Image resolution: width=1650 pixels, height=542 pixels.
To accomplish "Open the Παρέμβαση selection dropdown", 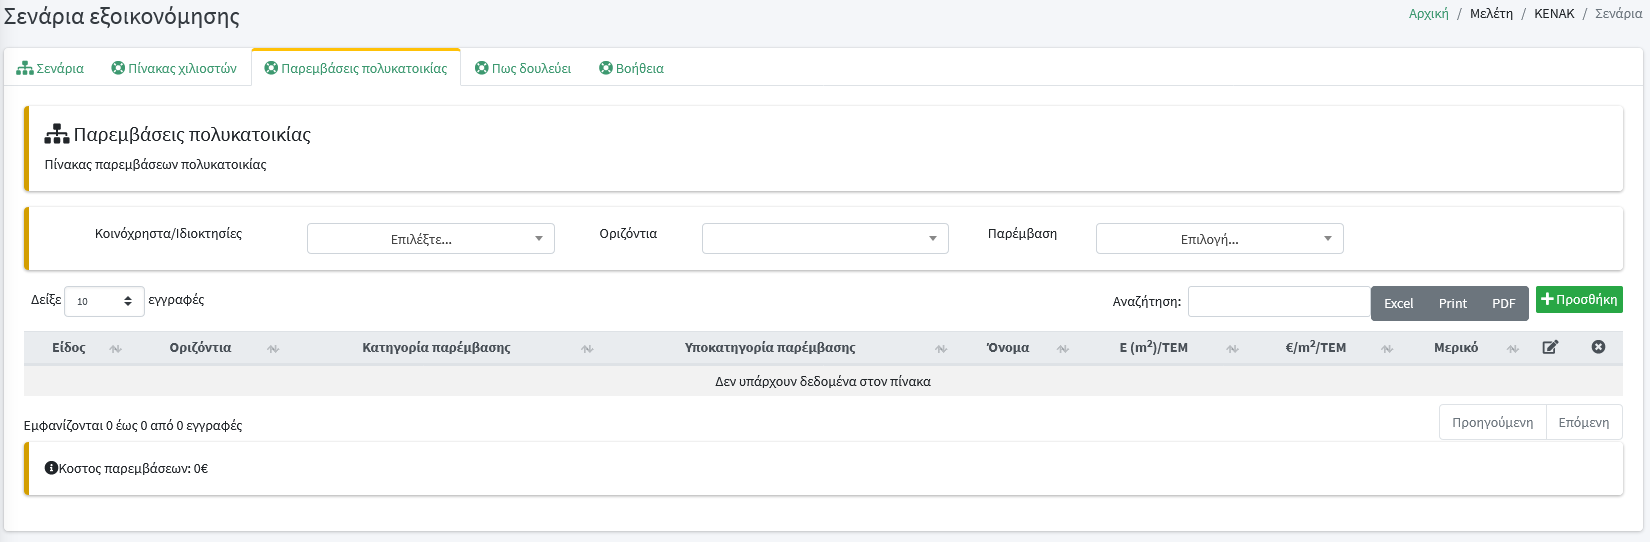I will pyautogui.click(x=1219, y=239).
